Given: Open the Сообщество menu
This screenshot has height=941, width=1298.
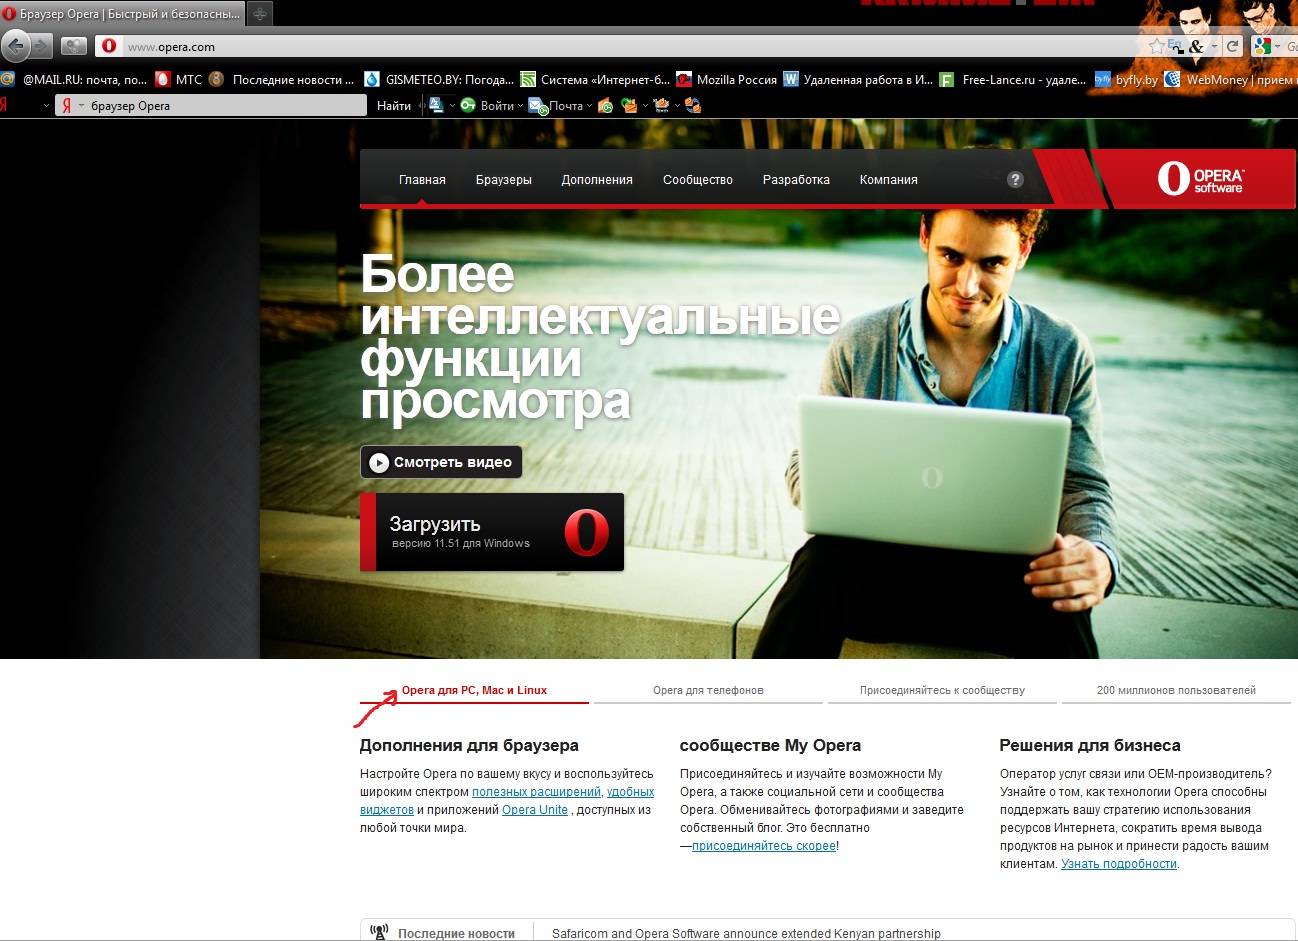Looking at the screenshot, I should pyautogui.click(x=698, y=180).
